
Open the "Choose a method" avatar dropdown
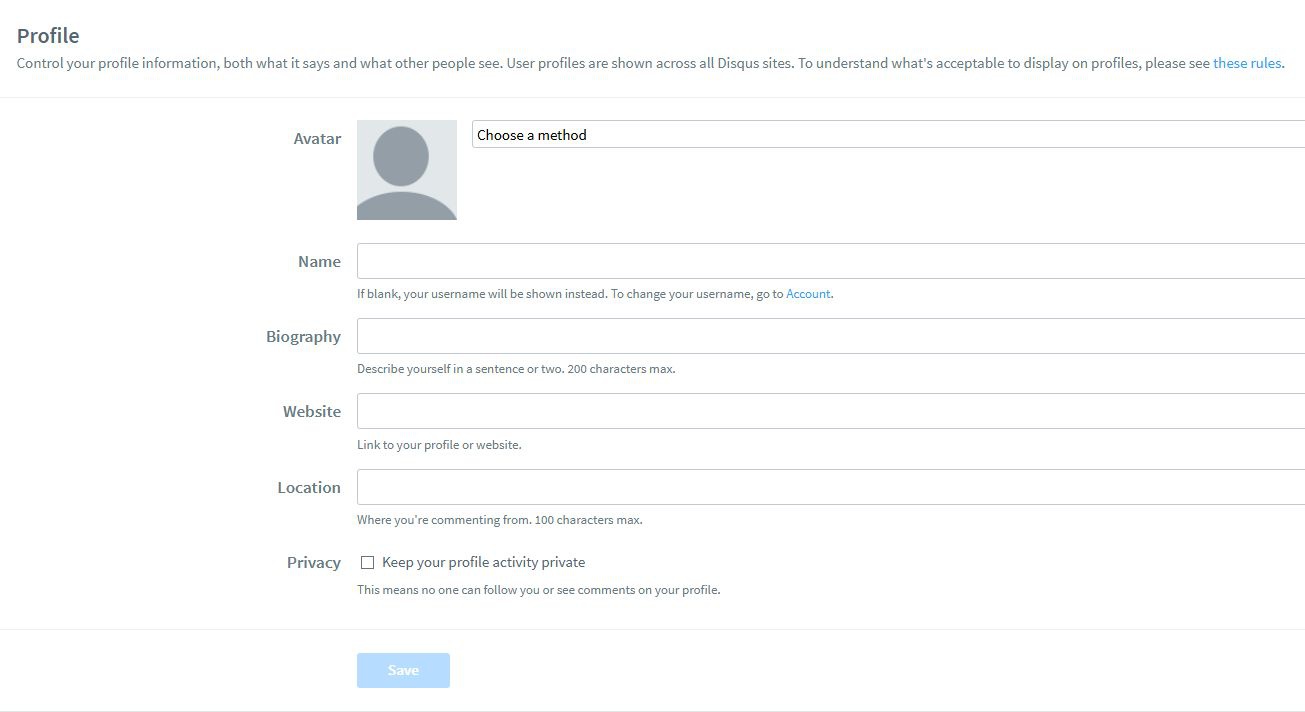tap(886, 135)
